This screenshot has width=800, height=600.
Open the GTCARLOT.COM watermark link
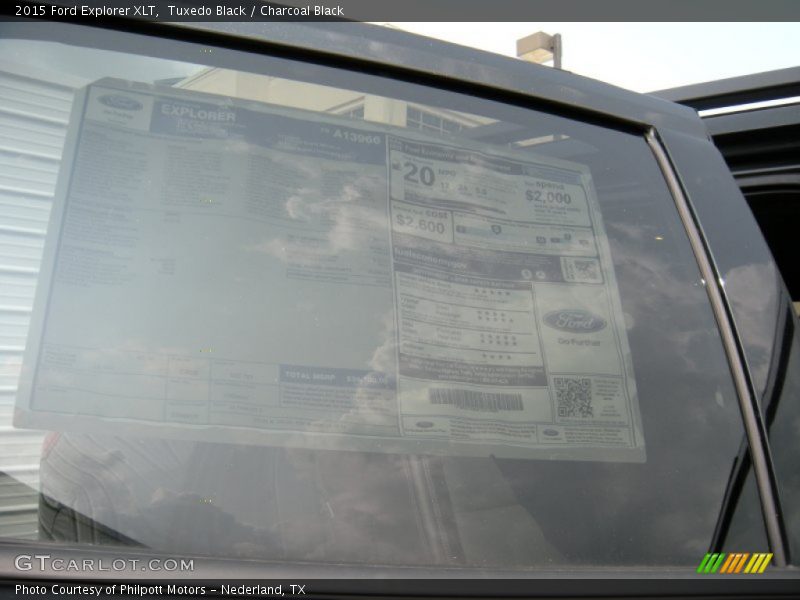pos(104,564)
